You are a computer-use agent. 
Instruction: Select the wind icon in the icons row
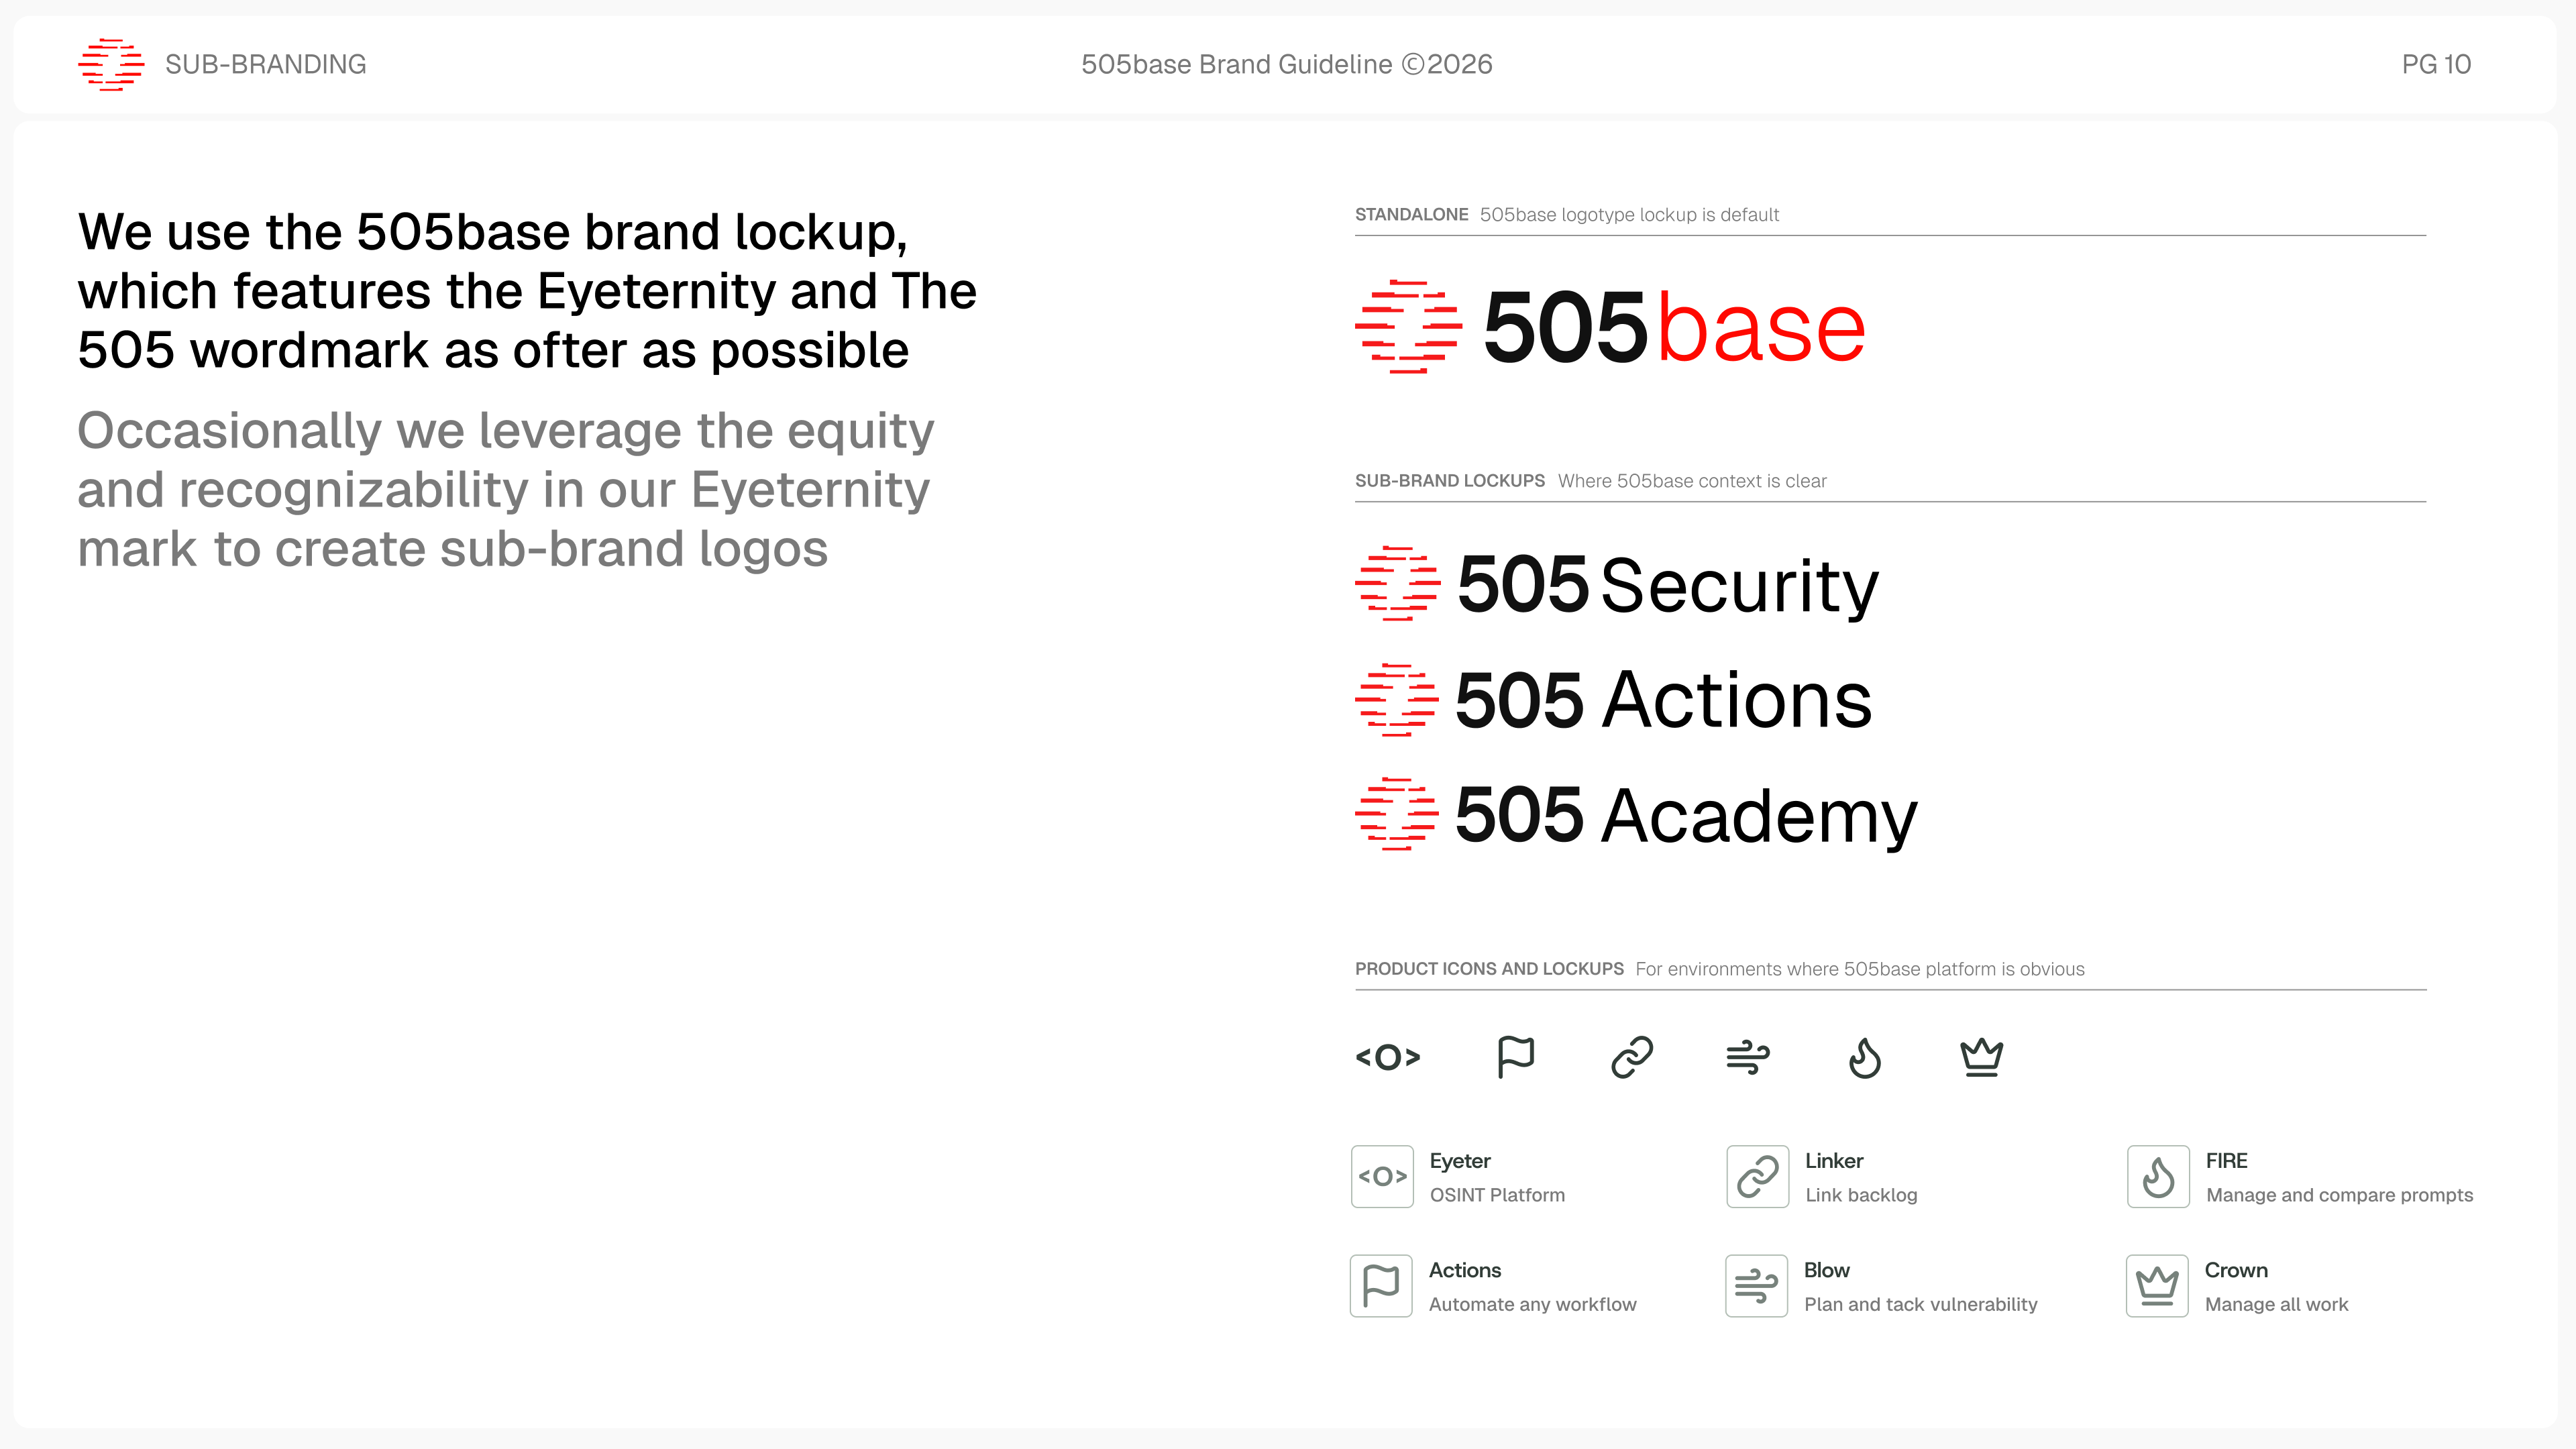(1748, 1057)
